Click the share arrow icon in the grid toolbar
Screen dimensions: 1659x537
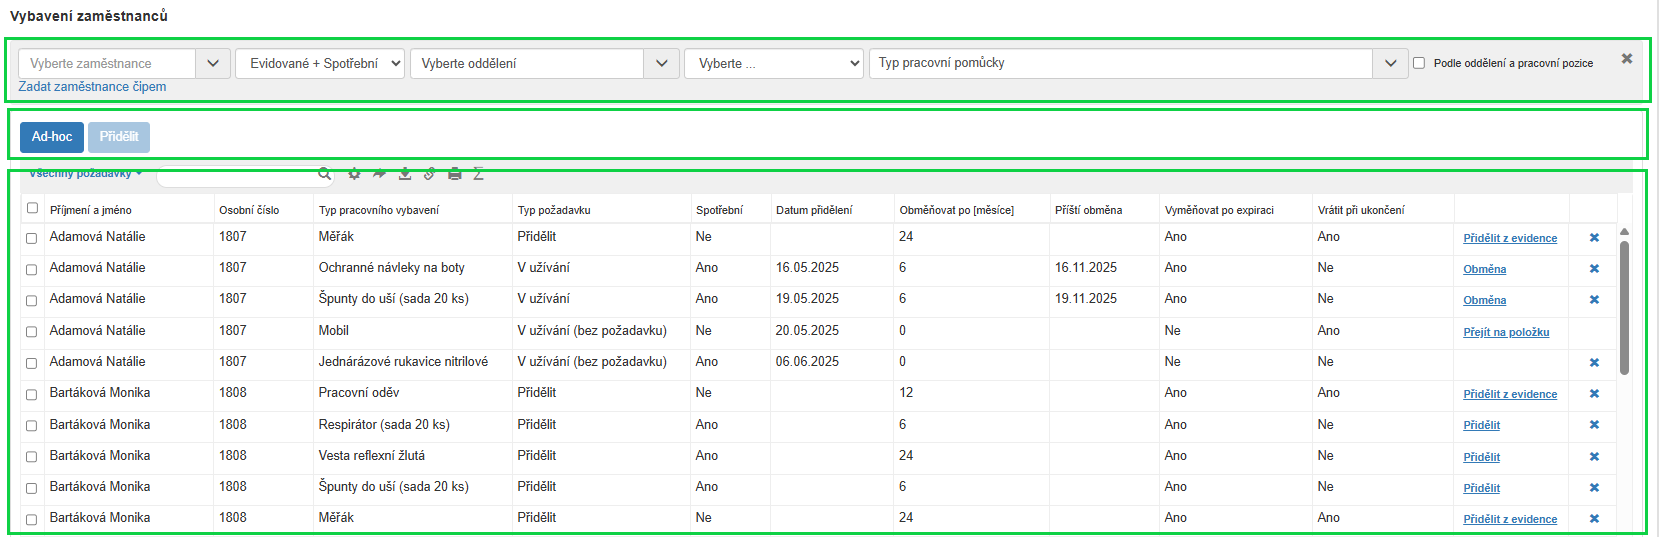click(380, 174)
